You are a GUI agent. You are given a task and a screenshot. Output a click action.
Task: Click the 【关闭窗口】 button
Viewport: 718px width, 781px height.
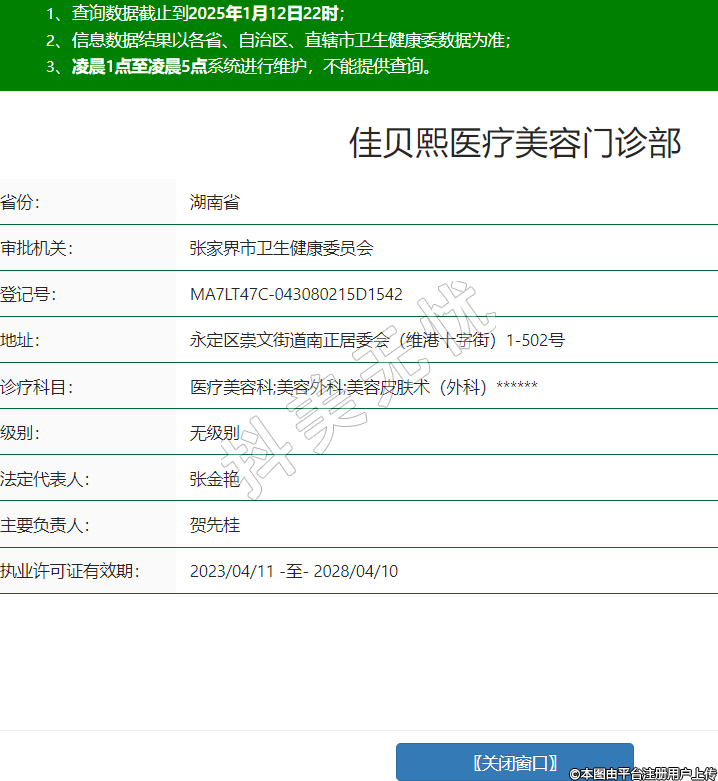click(x=514, y=762)
